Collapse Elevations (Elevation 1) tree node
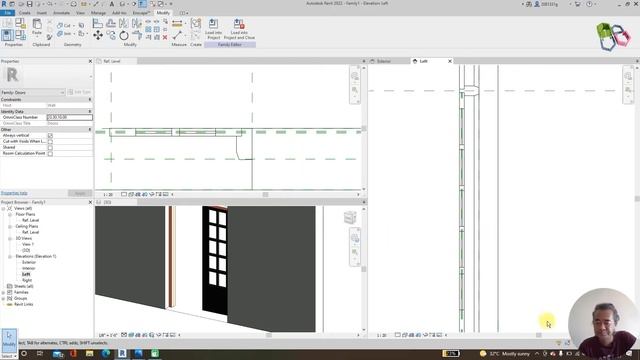Image resolution: width=640 pixels, height=360 pixels. click(10, 256)
